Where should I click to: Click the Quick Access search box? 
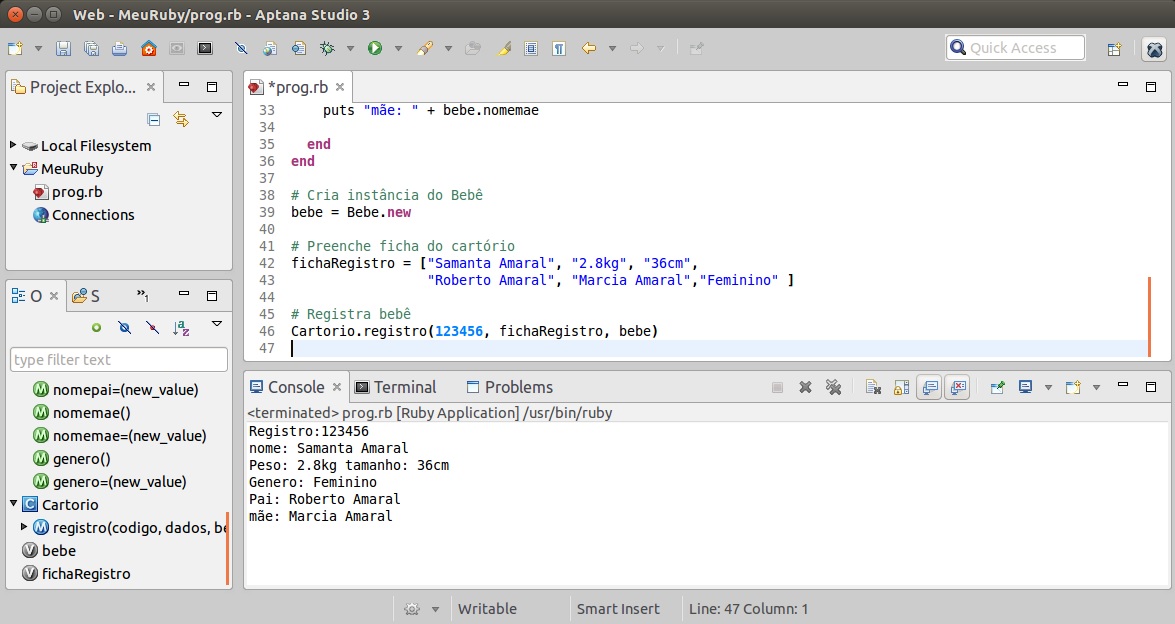1015,48
